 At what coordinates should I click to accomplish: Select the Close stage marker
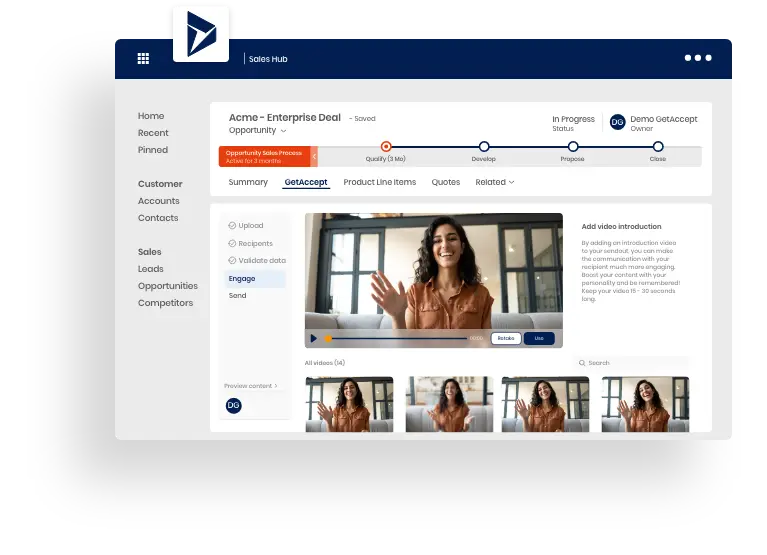coord(658,146)
